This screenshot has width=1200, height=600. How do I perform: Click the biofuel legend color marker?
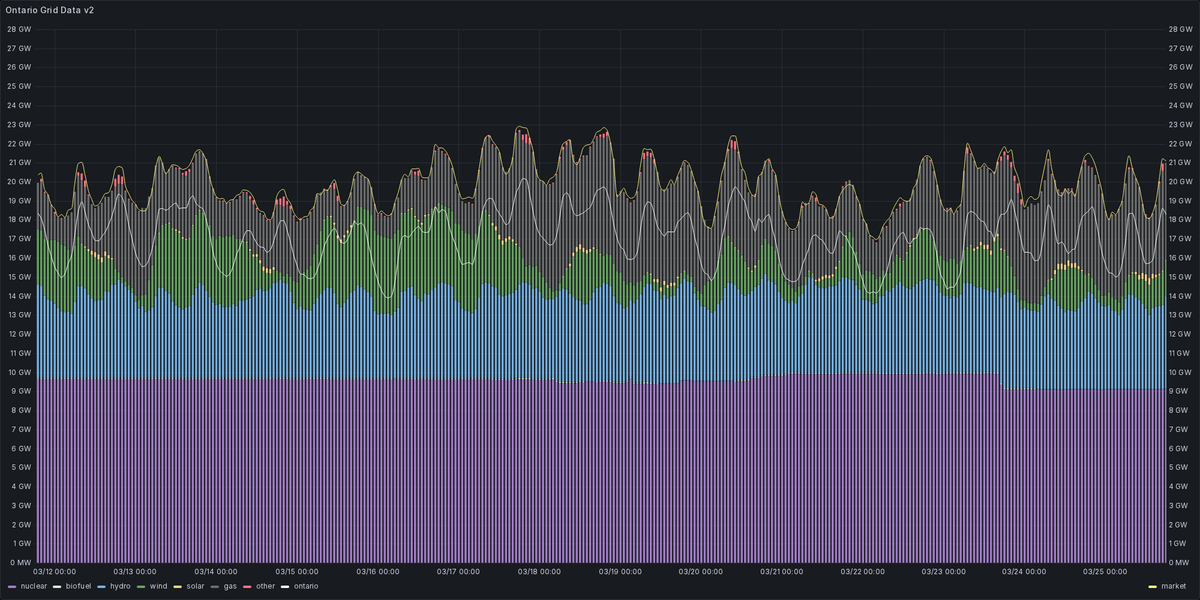[57, 586]
